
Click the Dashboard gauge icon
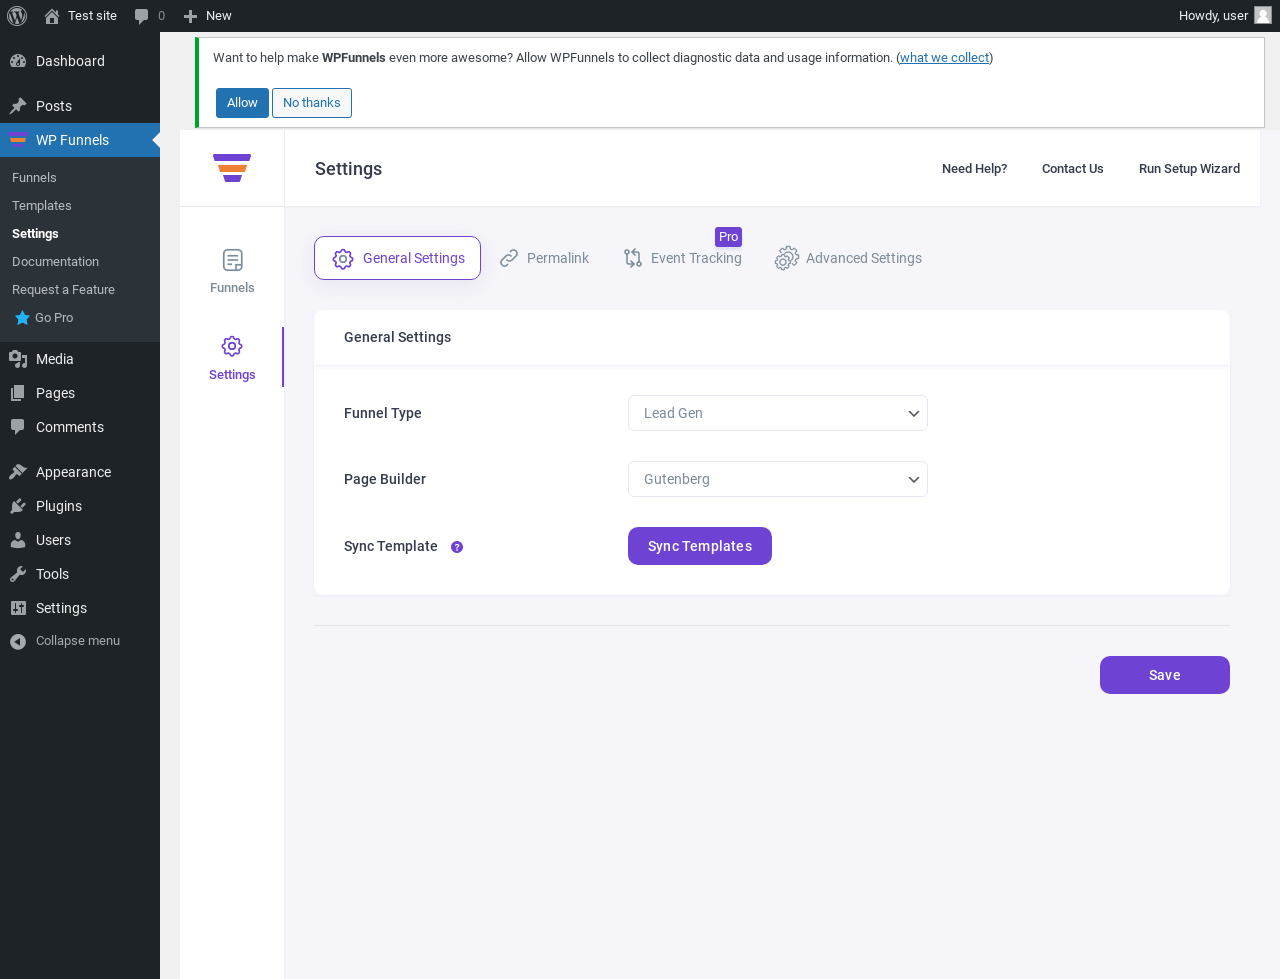click(18, 61)
